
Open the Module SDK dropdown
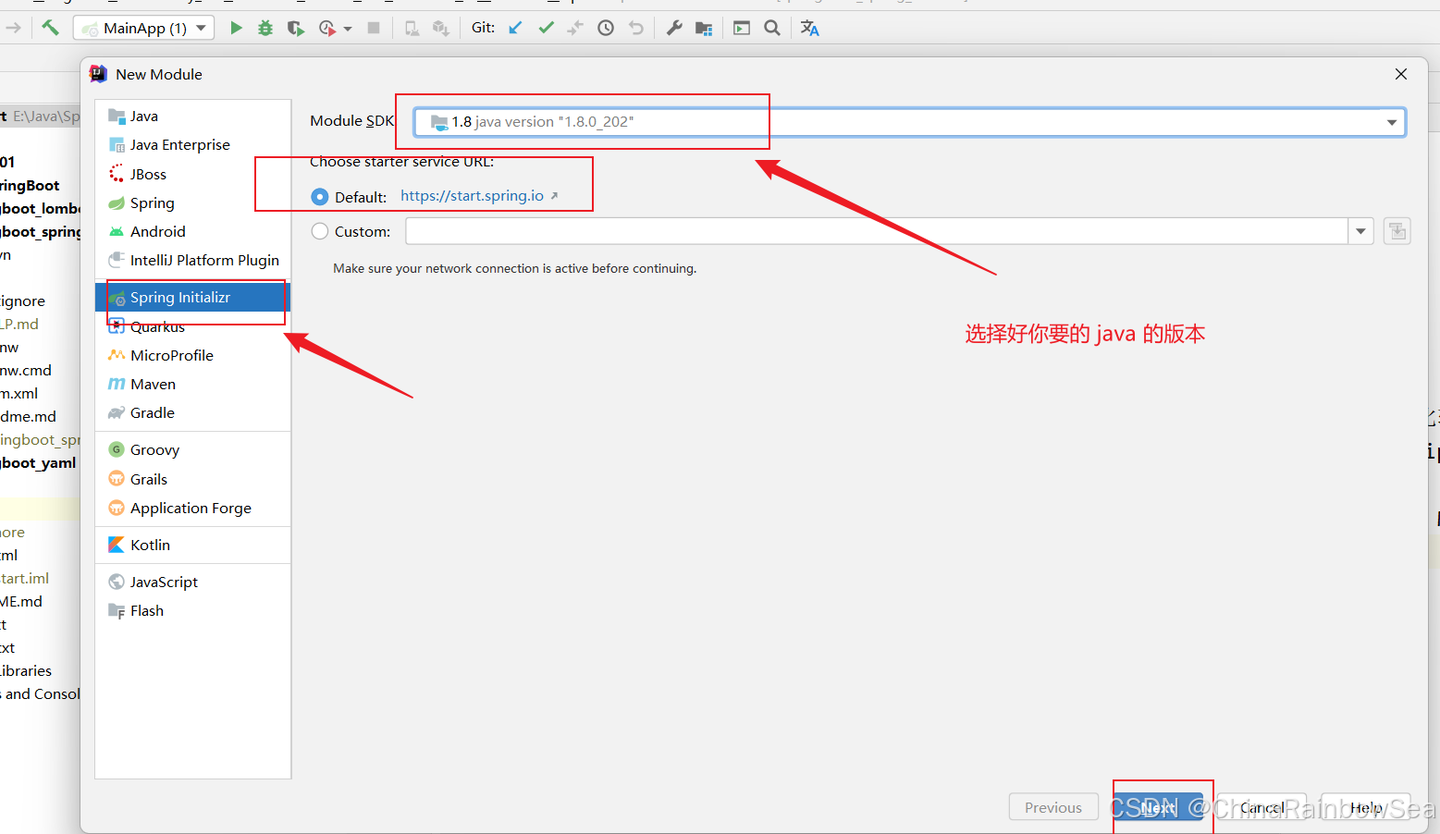[x=910, y=122]
